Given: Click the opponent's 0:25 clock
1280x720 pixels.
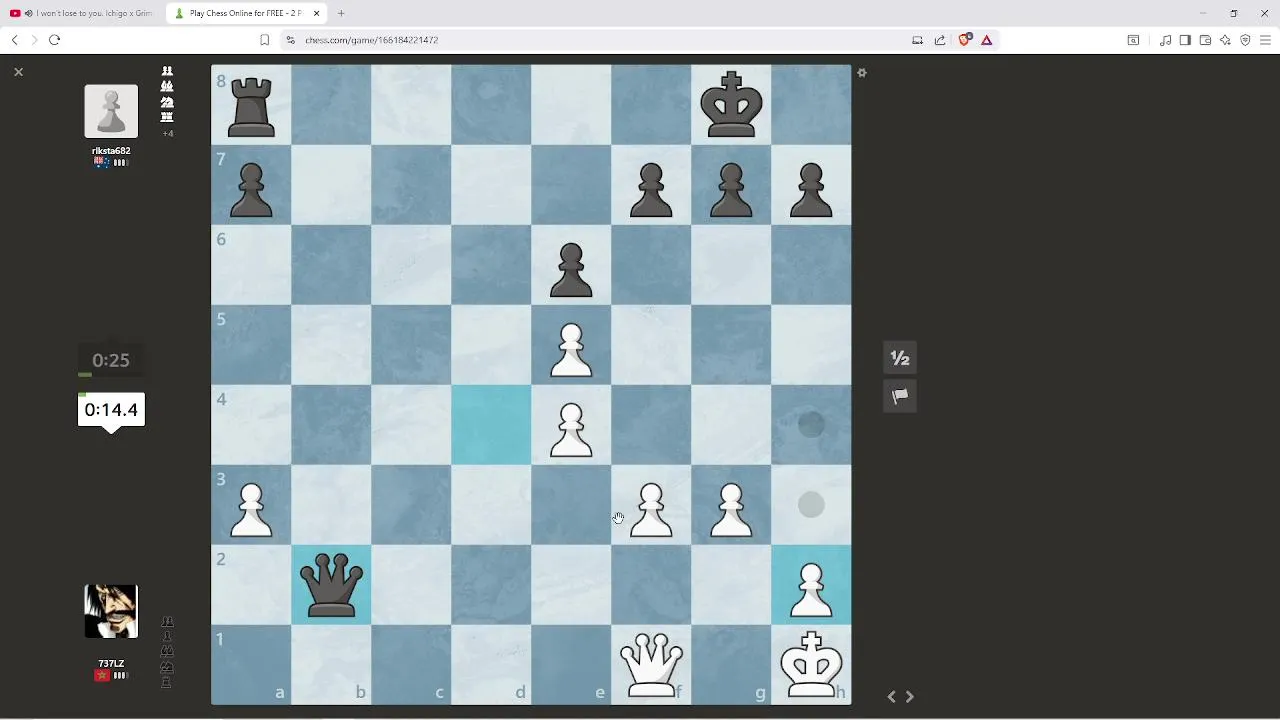Looking at the screenshot, I should click(x=111, y=360).
